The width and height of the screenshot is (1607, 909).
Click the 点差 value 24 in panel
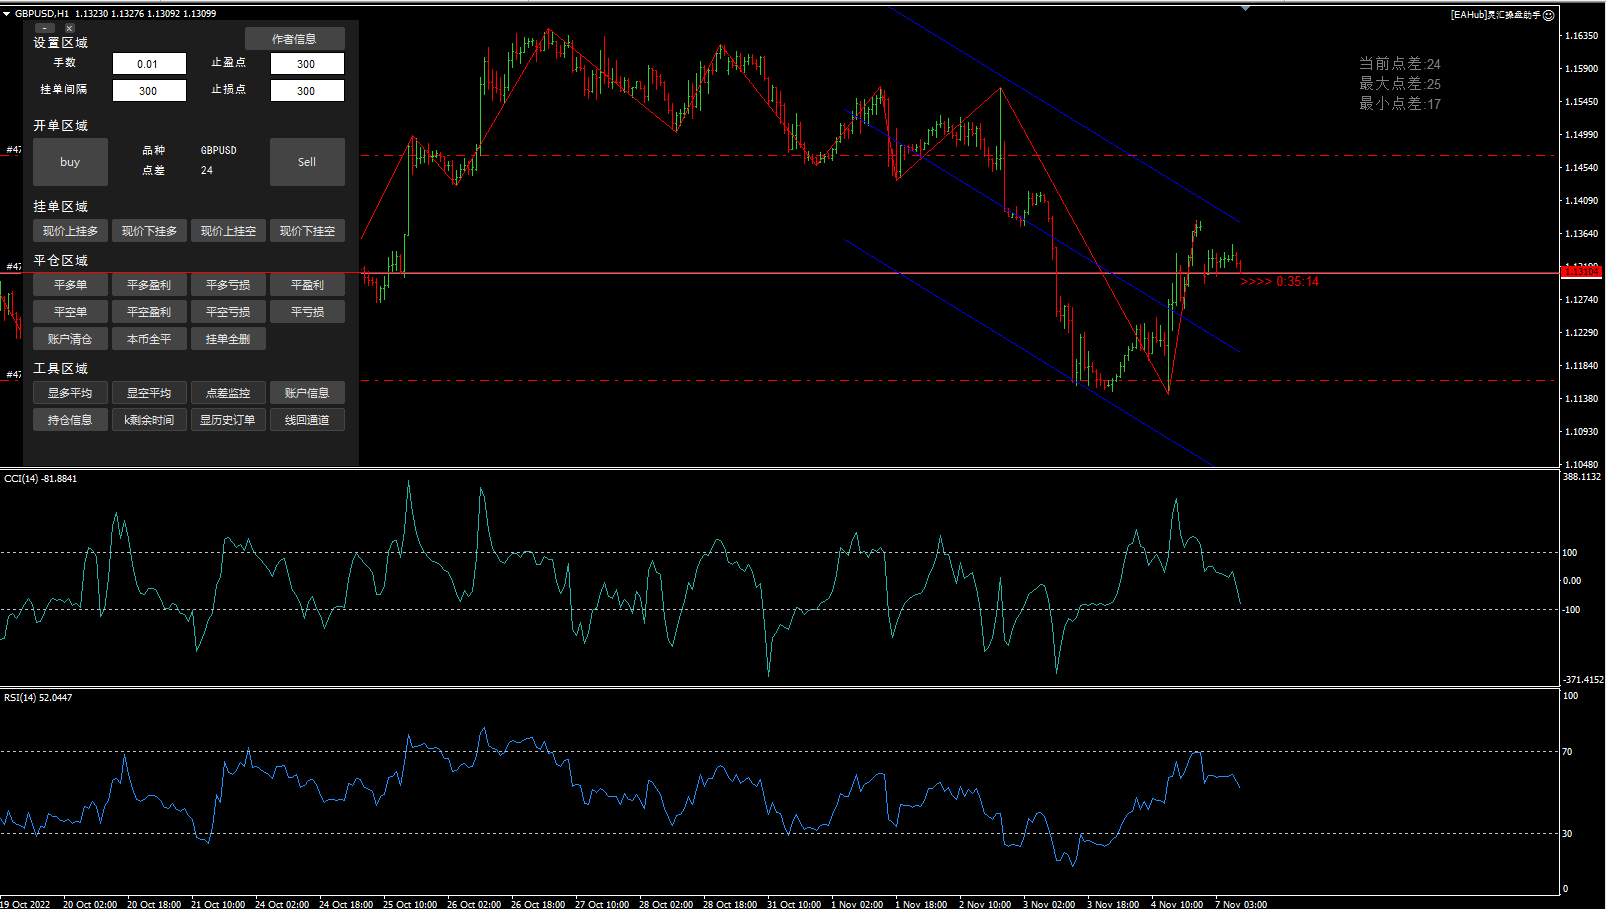tap(206, 171)
